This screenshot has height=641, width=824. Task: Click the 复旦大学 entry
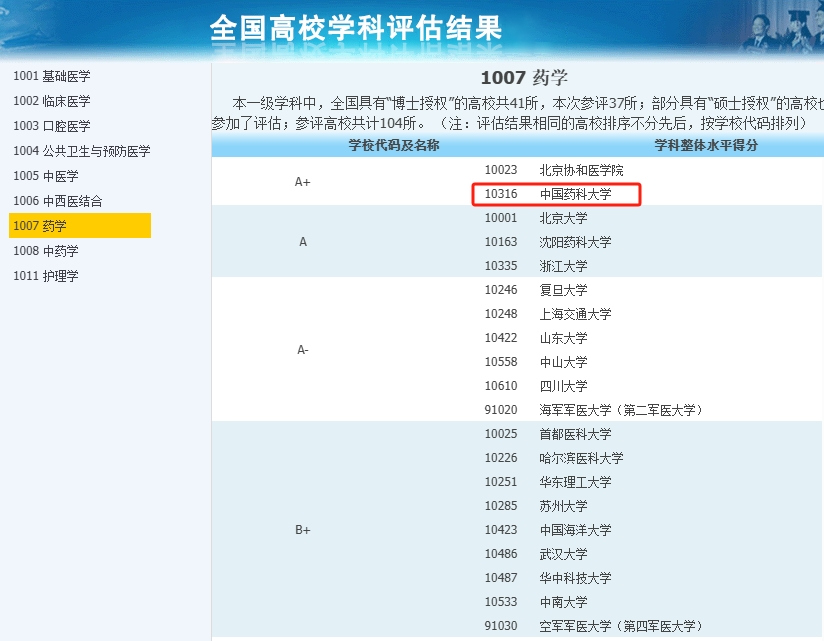tap(563, 290)
